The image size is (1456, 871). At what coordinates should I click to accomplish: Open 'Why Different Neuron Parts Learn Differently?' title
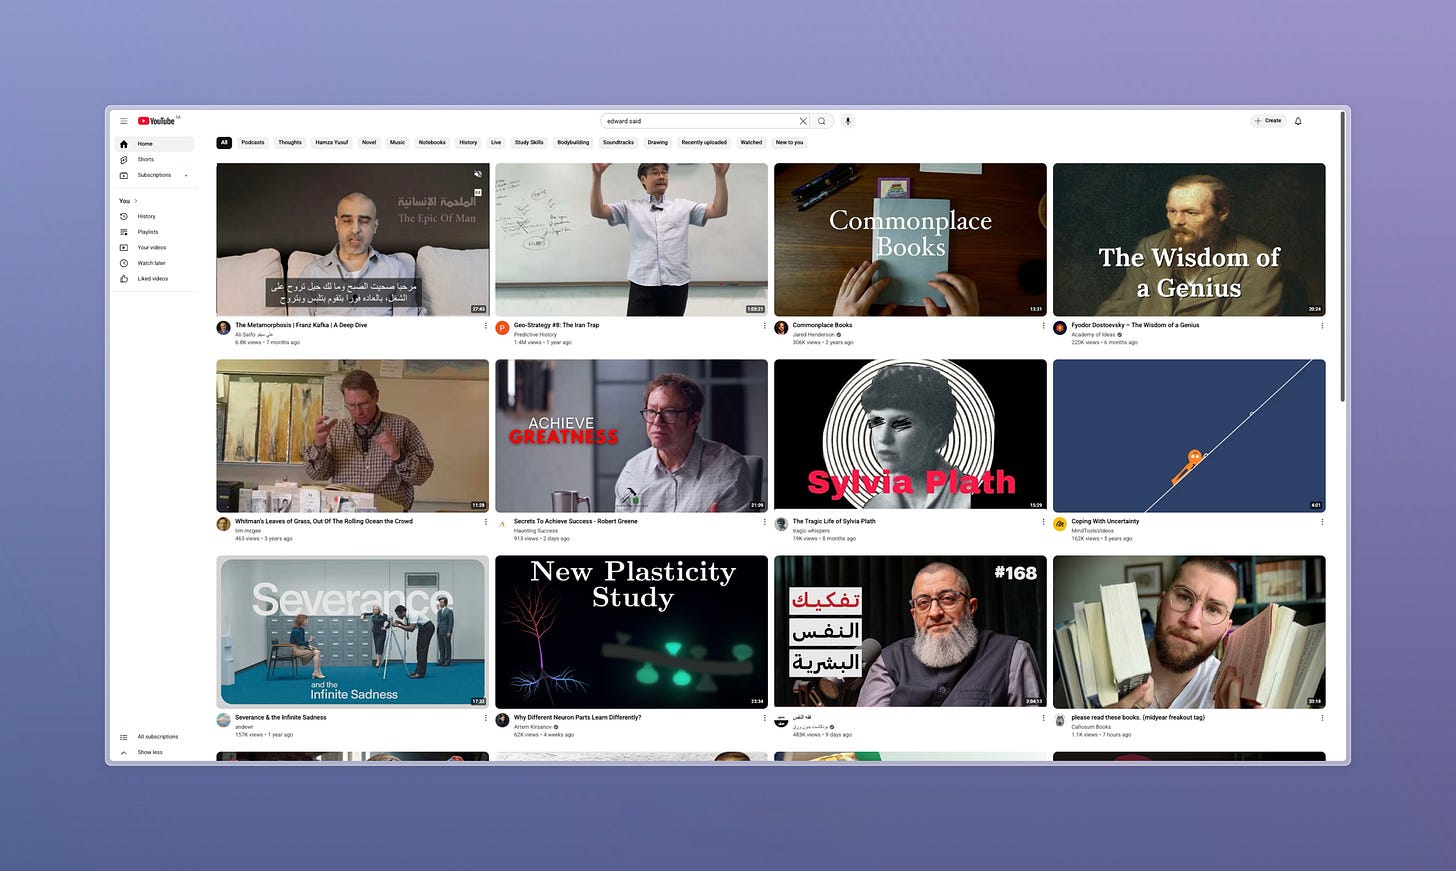pyautogui.click(x=577, y=717)
